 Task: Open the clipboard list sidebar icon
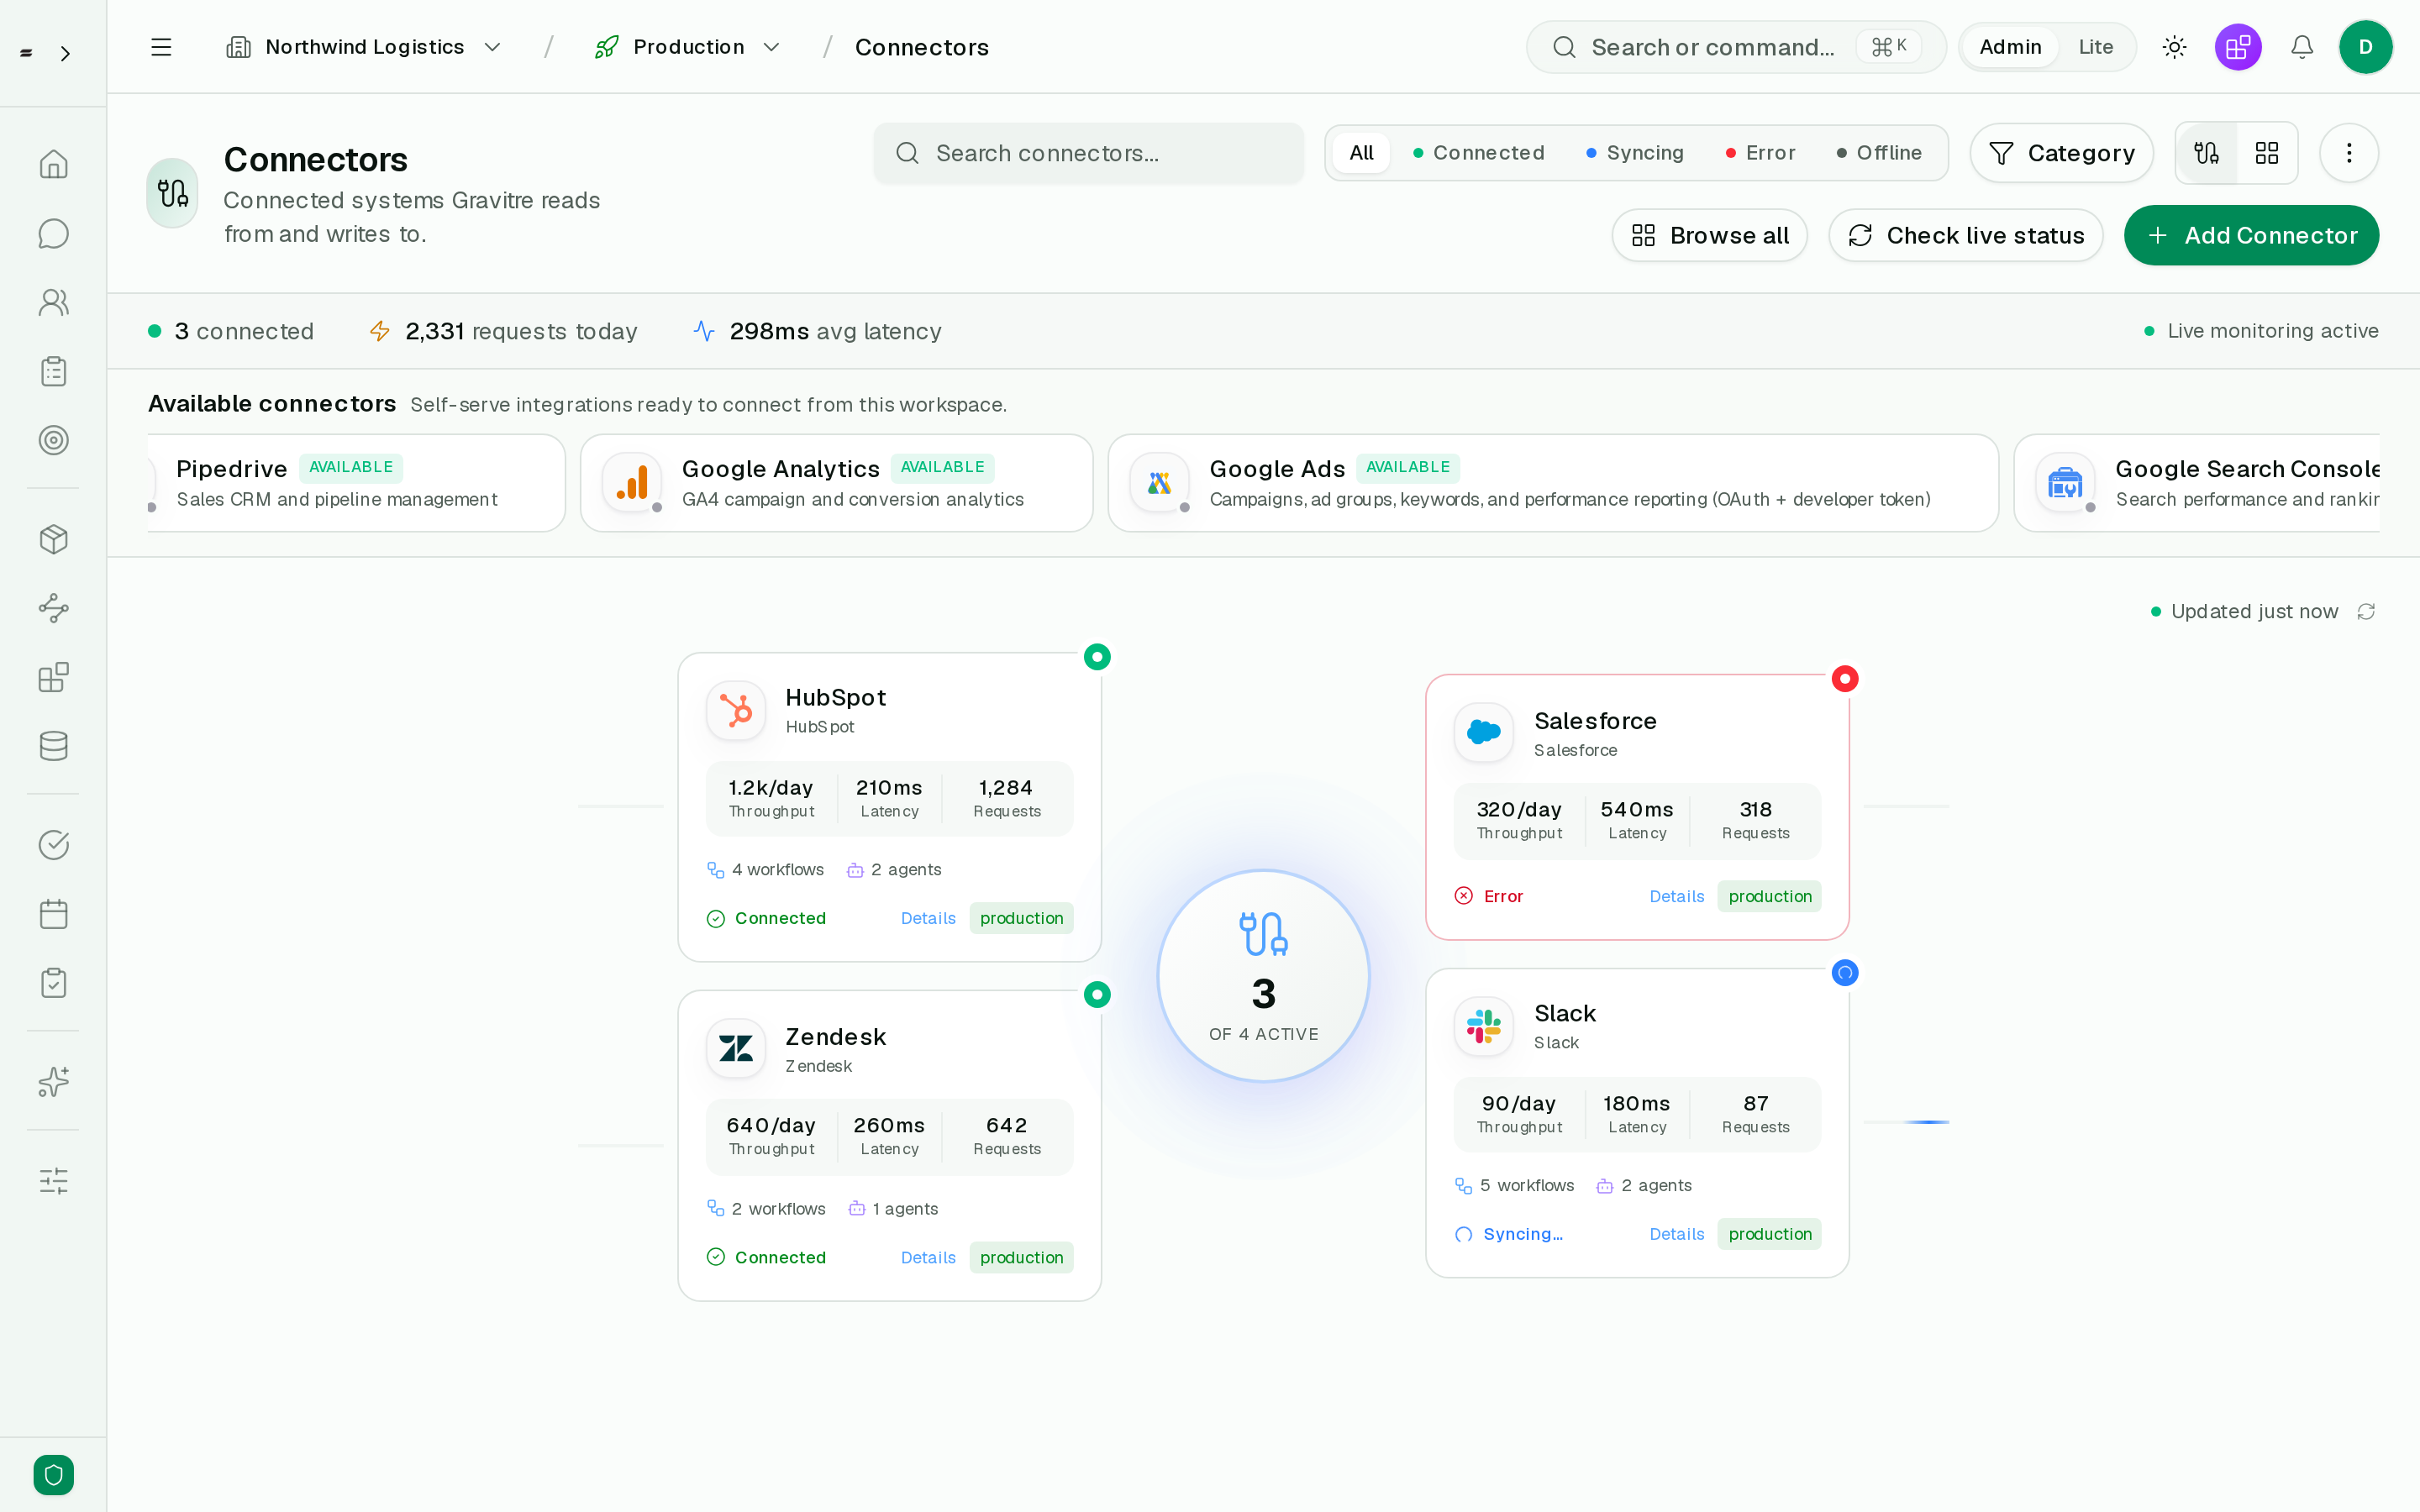pos(54,371)
